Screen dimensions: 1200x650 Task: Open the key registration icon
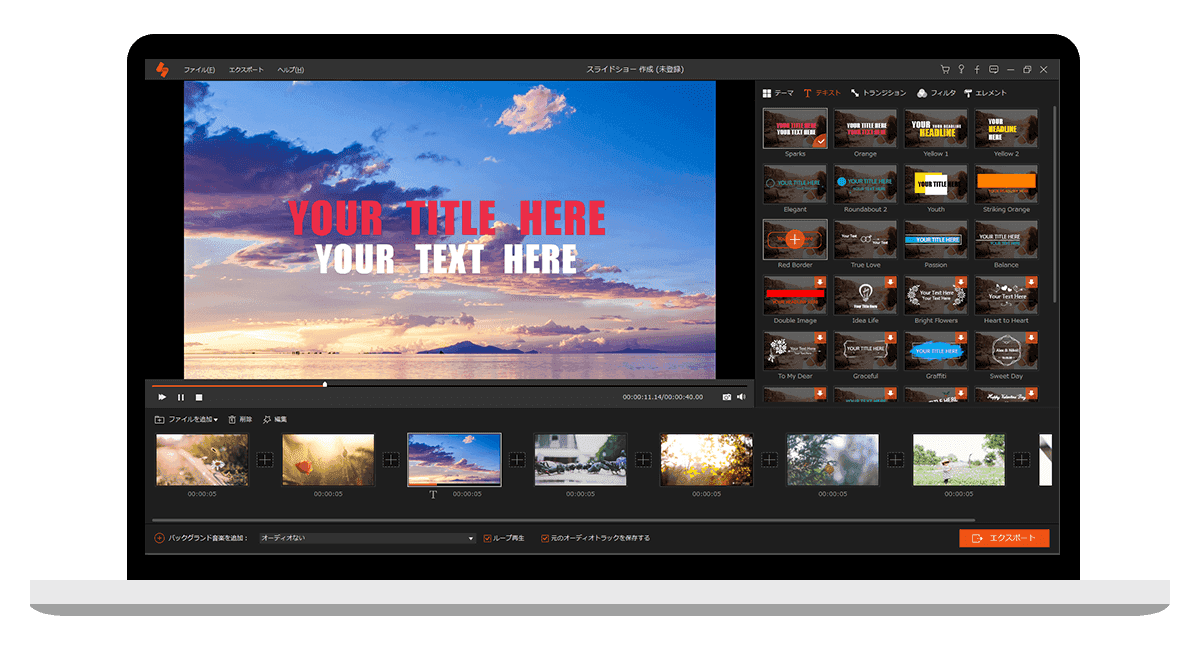961,69
